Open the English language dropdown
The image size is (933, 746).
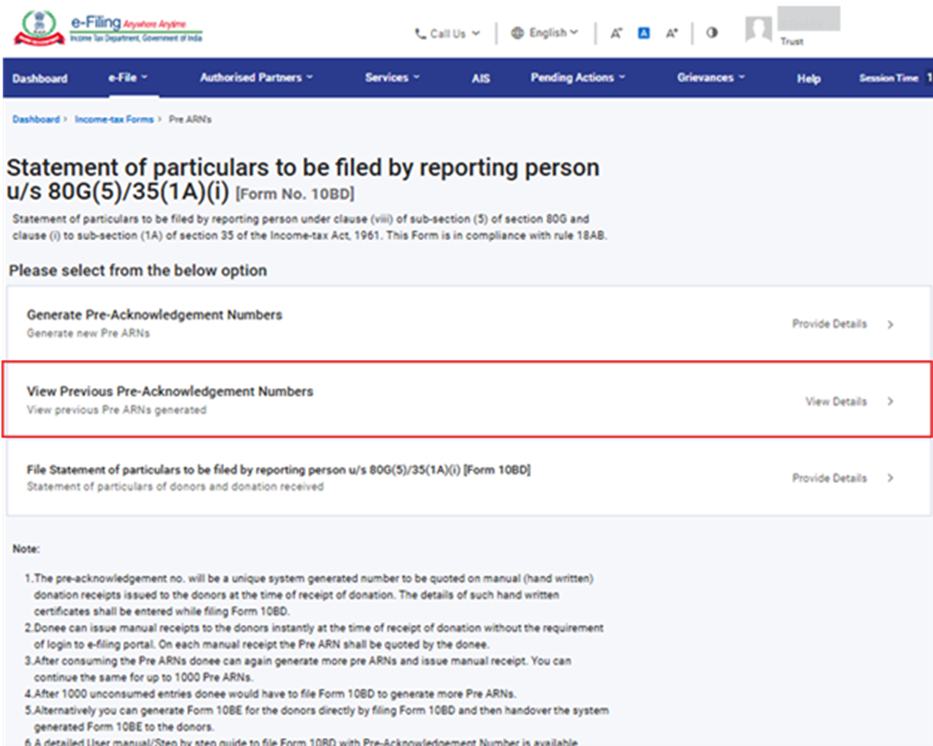pyautogui.click(x=544, y=33)
